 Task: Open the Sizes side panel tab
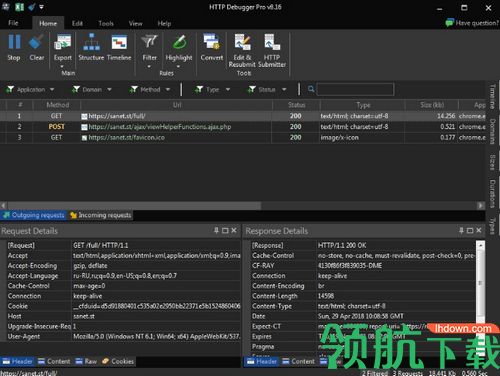(x=492, y=162)
